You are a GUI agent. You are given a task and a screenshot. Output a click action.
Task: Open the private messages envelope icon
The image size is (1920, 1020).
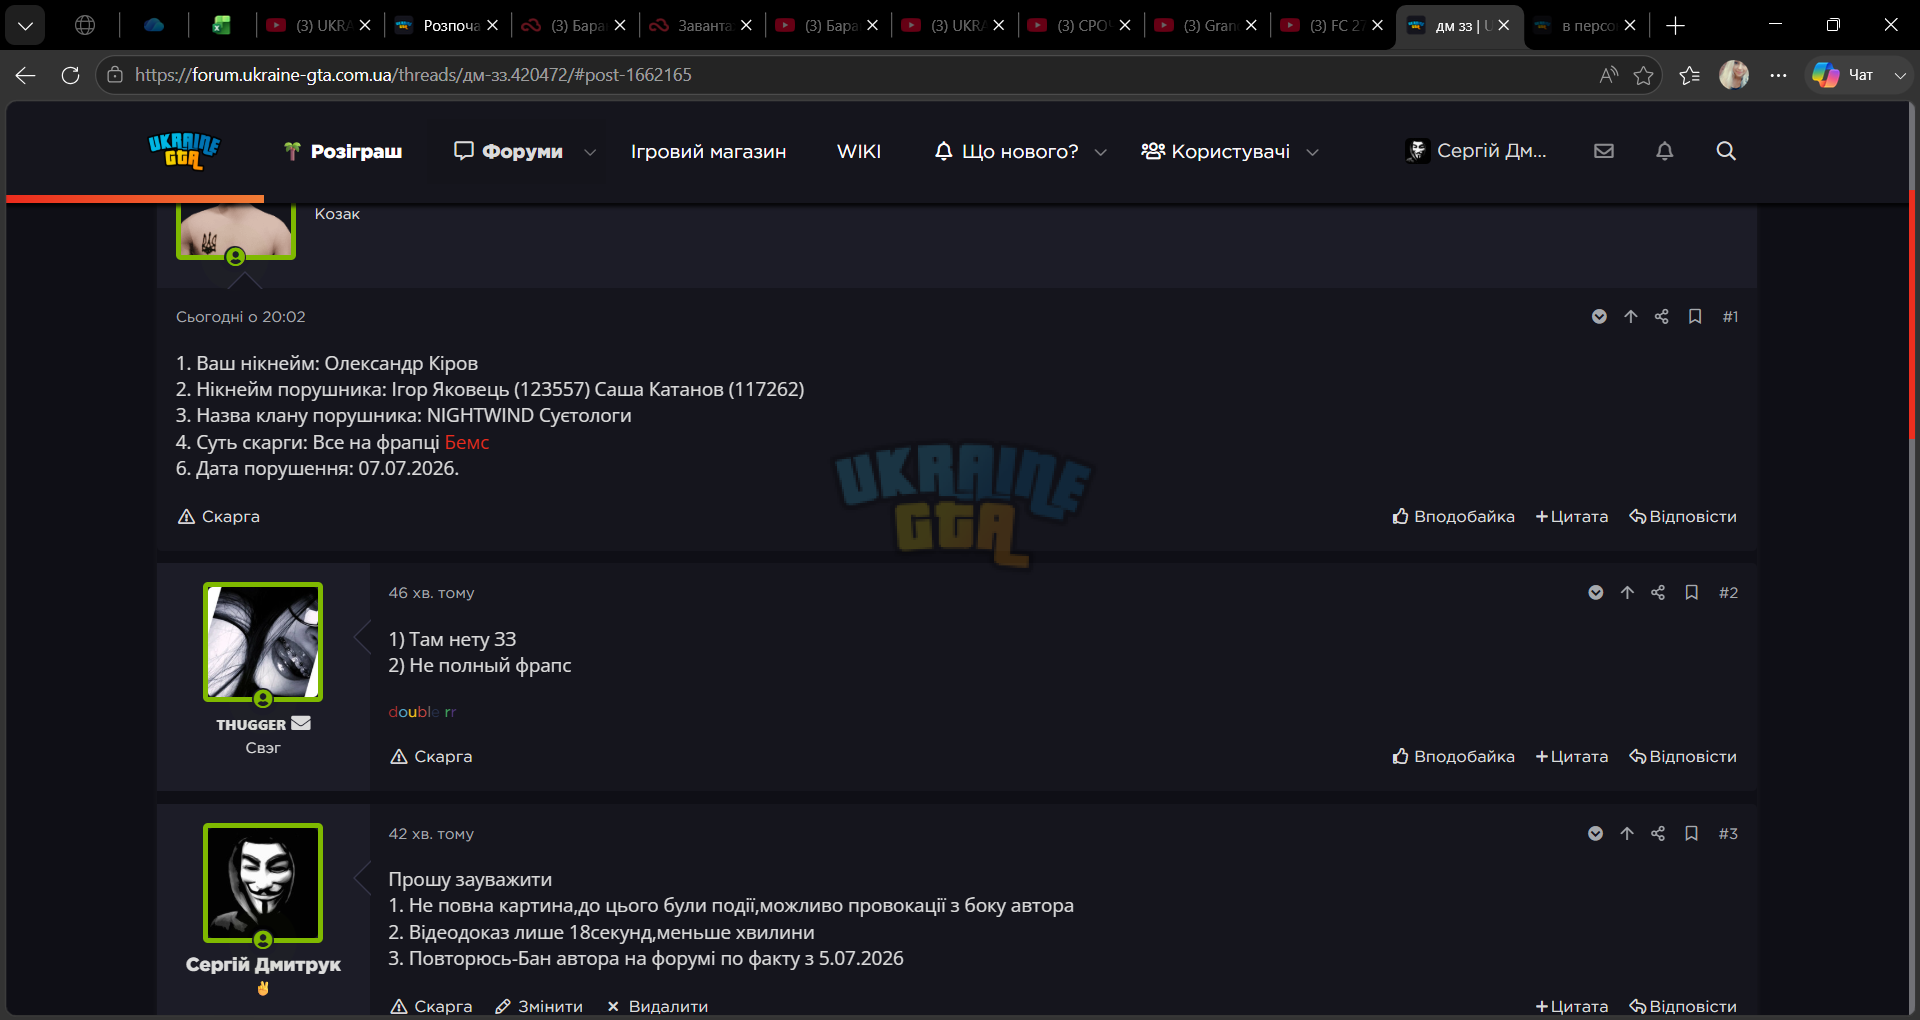coord(1604,151)
